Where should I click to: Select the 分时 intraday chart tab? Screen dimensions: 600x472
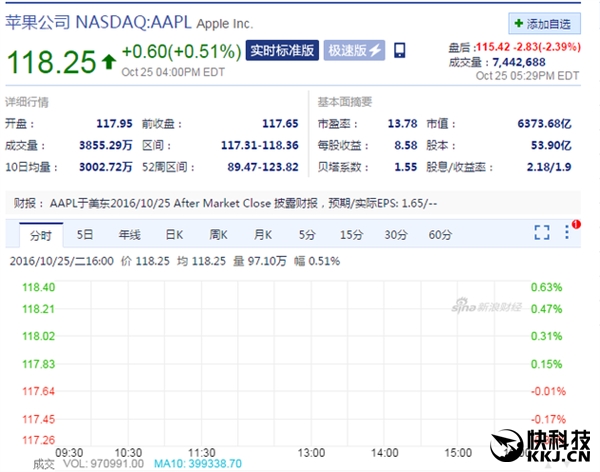click(x=40, y=234)
